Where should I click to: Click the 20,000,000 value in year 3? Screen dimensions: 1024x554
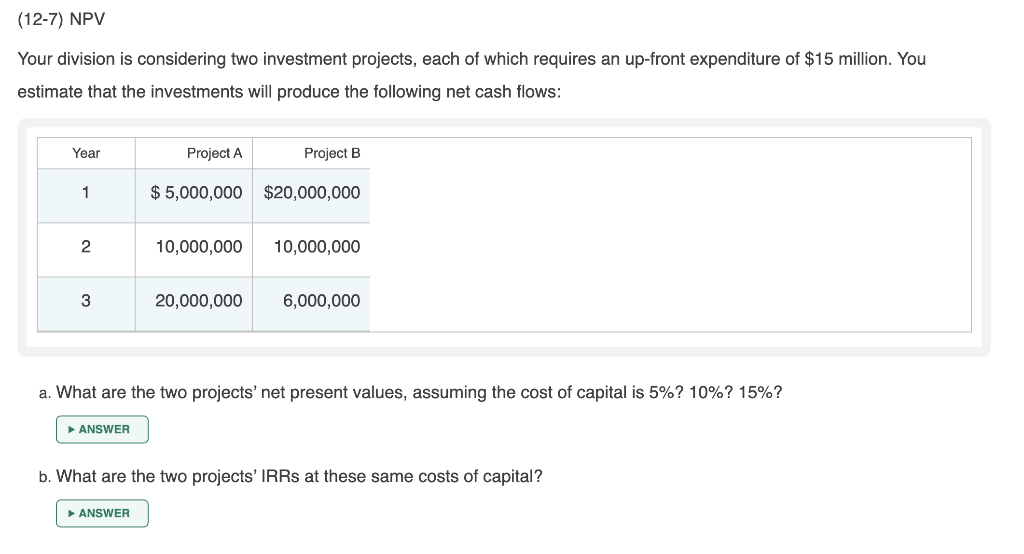[x=199, y=301]
